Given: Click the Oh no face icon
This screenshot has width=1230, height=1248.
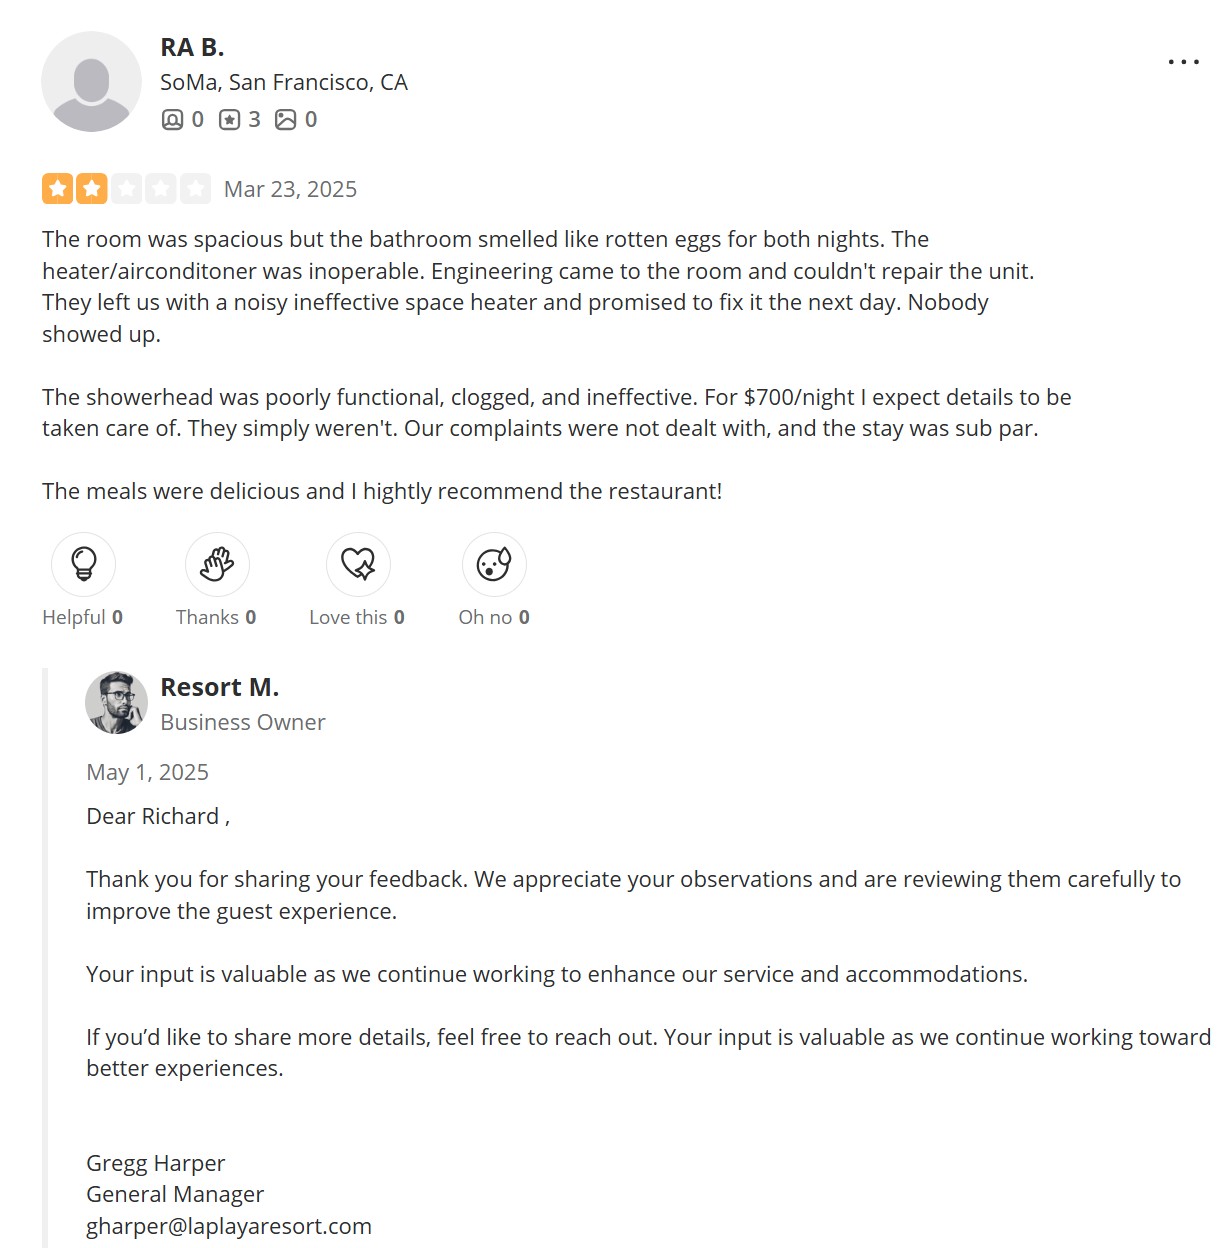Looking at the screenshot, I should (x=494, y=564).
